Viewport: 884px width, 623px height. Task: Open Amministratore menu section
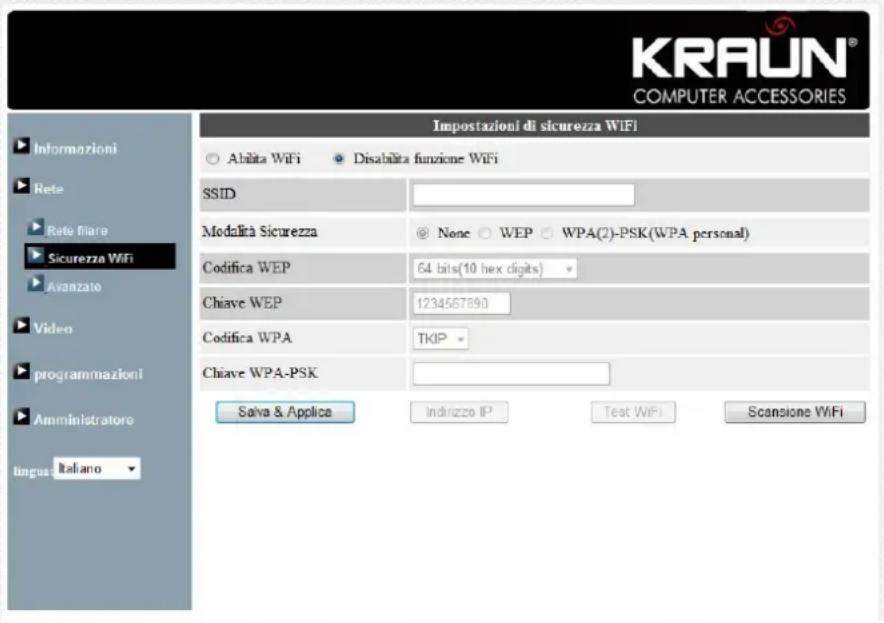click(x=84, y=419)
